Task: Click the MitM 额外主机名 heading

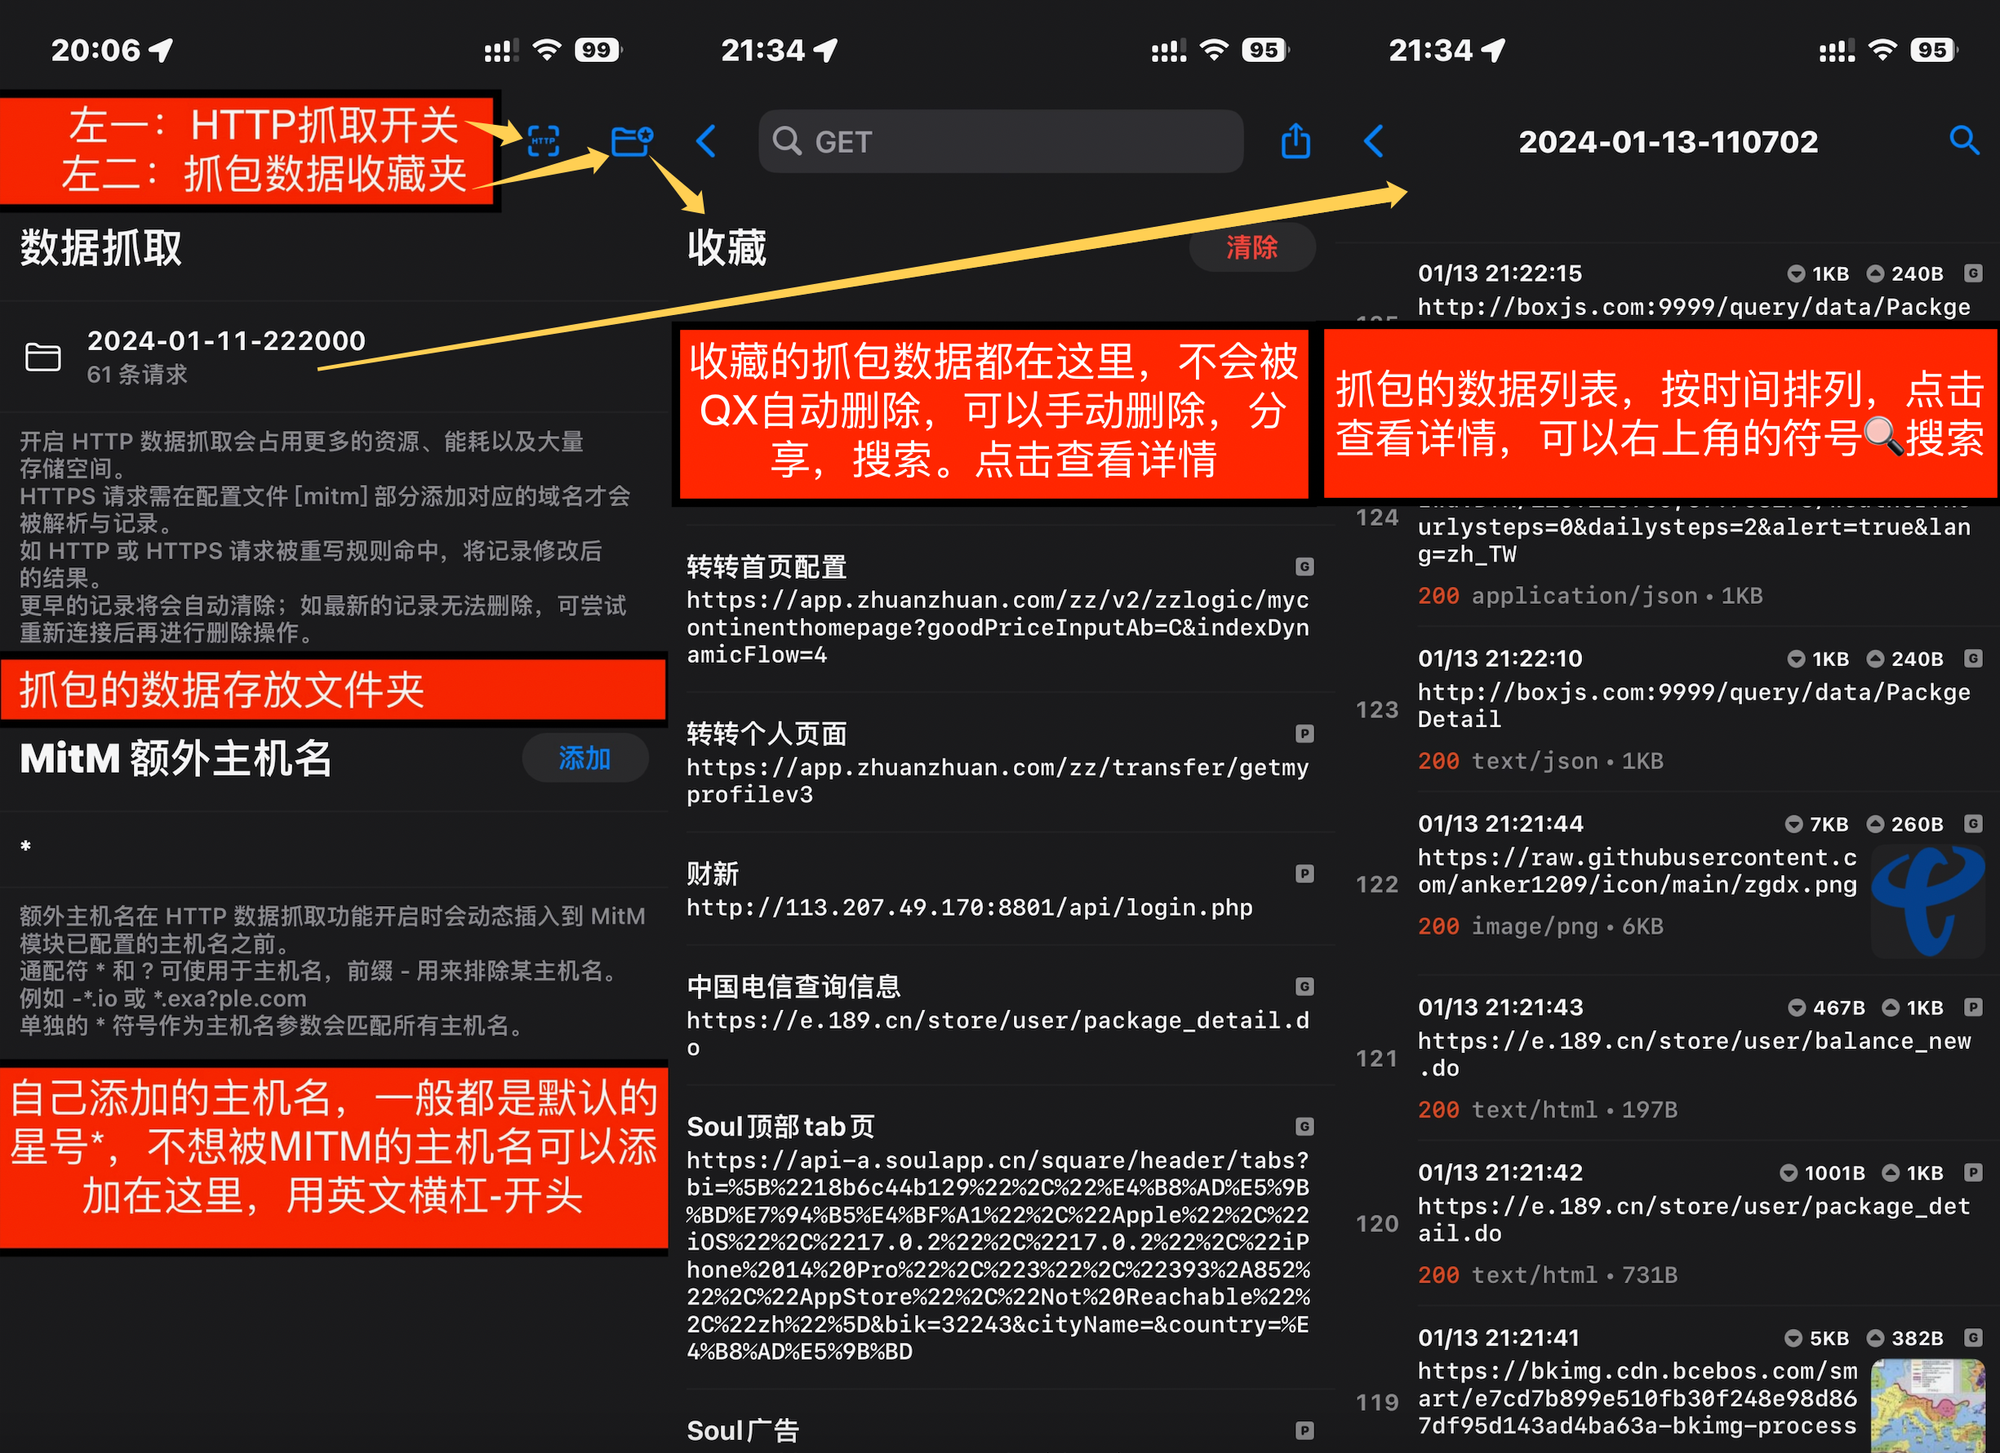Action: click(x=176, y=758)
